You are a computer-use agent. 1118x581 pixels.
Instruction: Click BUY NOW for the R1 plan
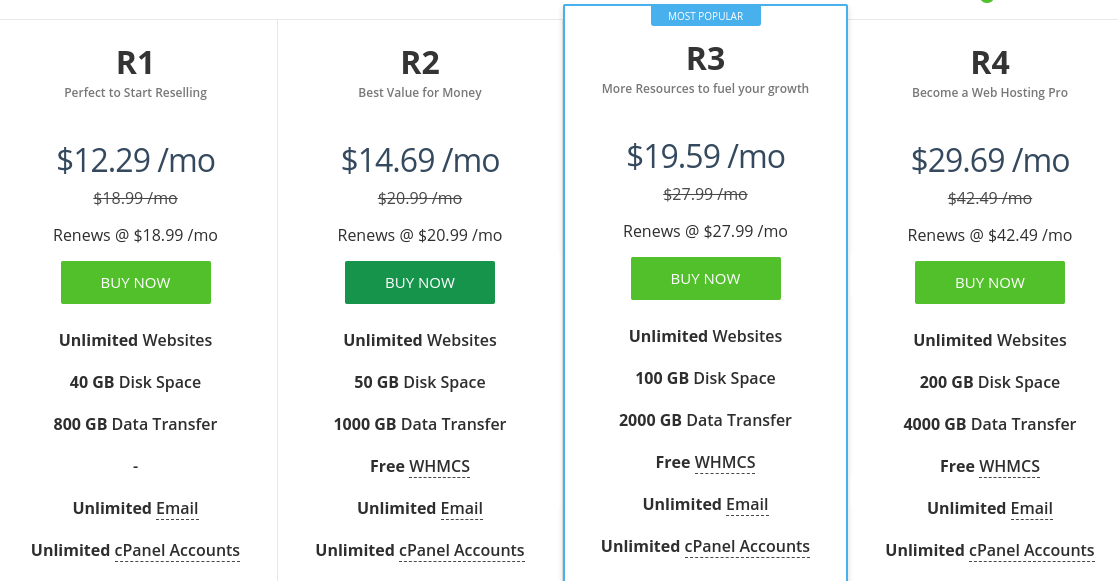[136, 283]
